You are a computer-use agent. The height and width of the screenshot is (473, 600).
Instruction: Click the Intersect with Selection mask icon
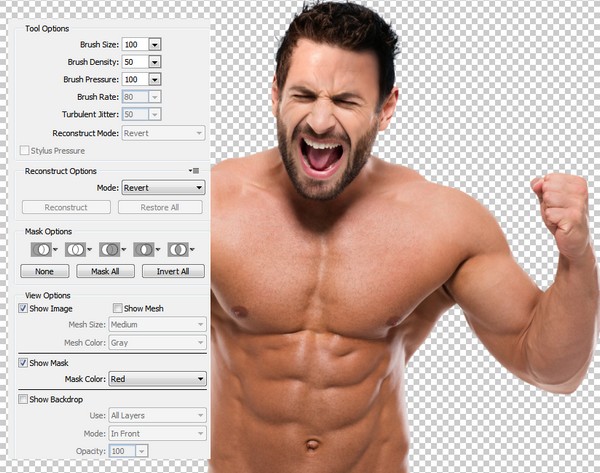coord(142,249)
